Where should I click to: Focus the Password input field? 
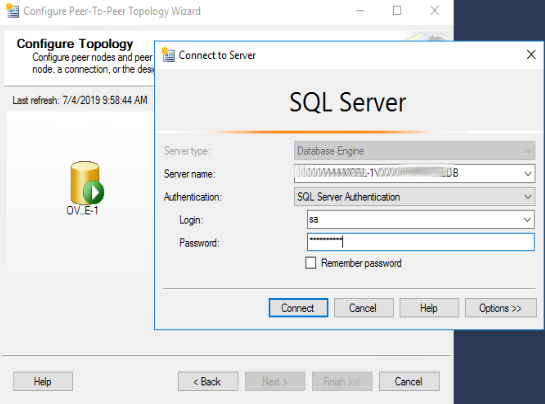click(421, 242)
